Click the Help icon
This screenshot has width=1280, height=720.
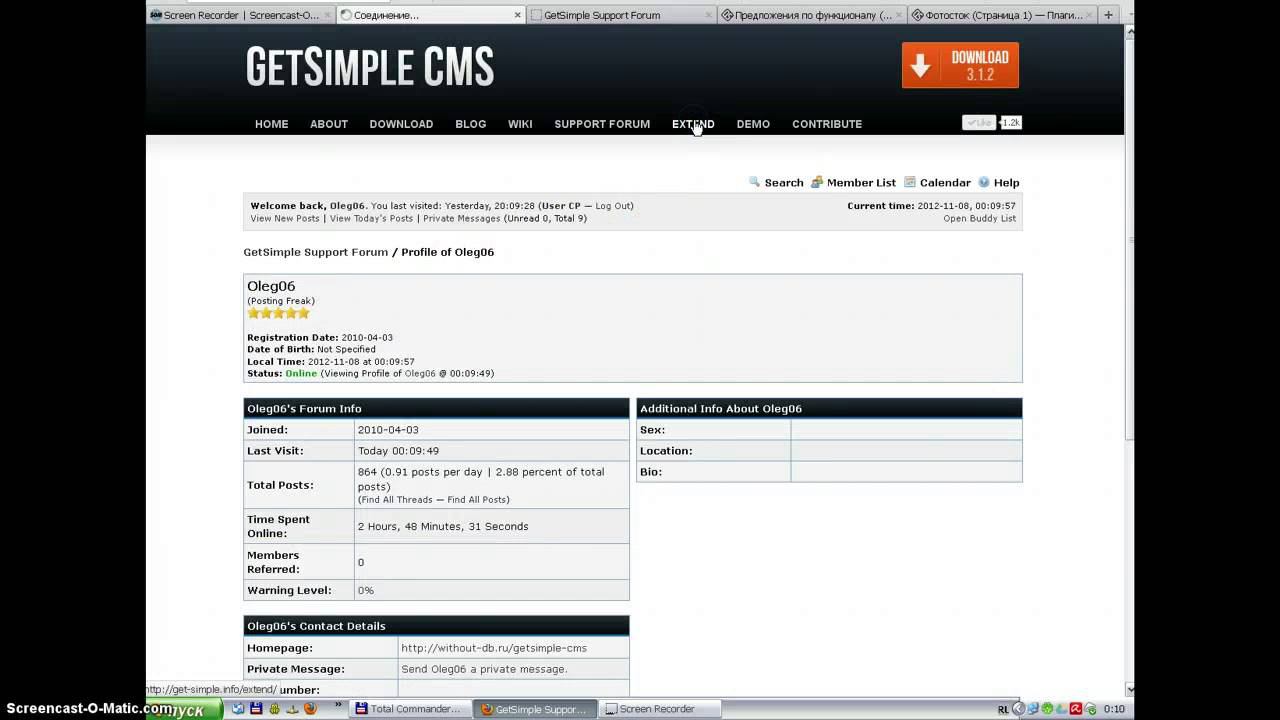[984, 183]
